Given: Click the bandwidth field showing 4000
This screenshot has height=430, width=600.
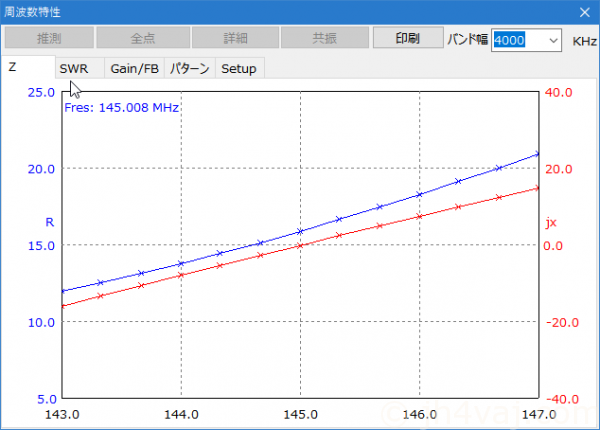Looking at the screenshot, I should (518, 39).
